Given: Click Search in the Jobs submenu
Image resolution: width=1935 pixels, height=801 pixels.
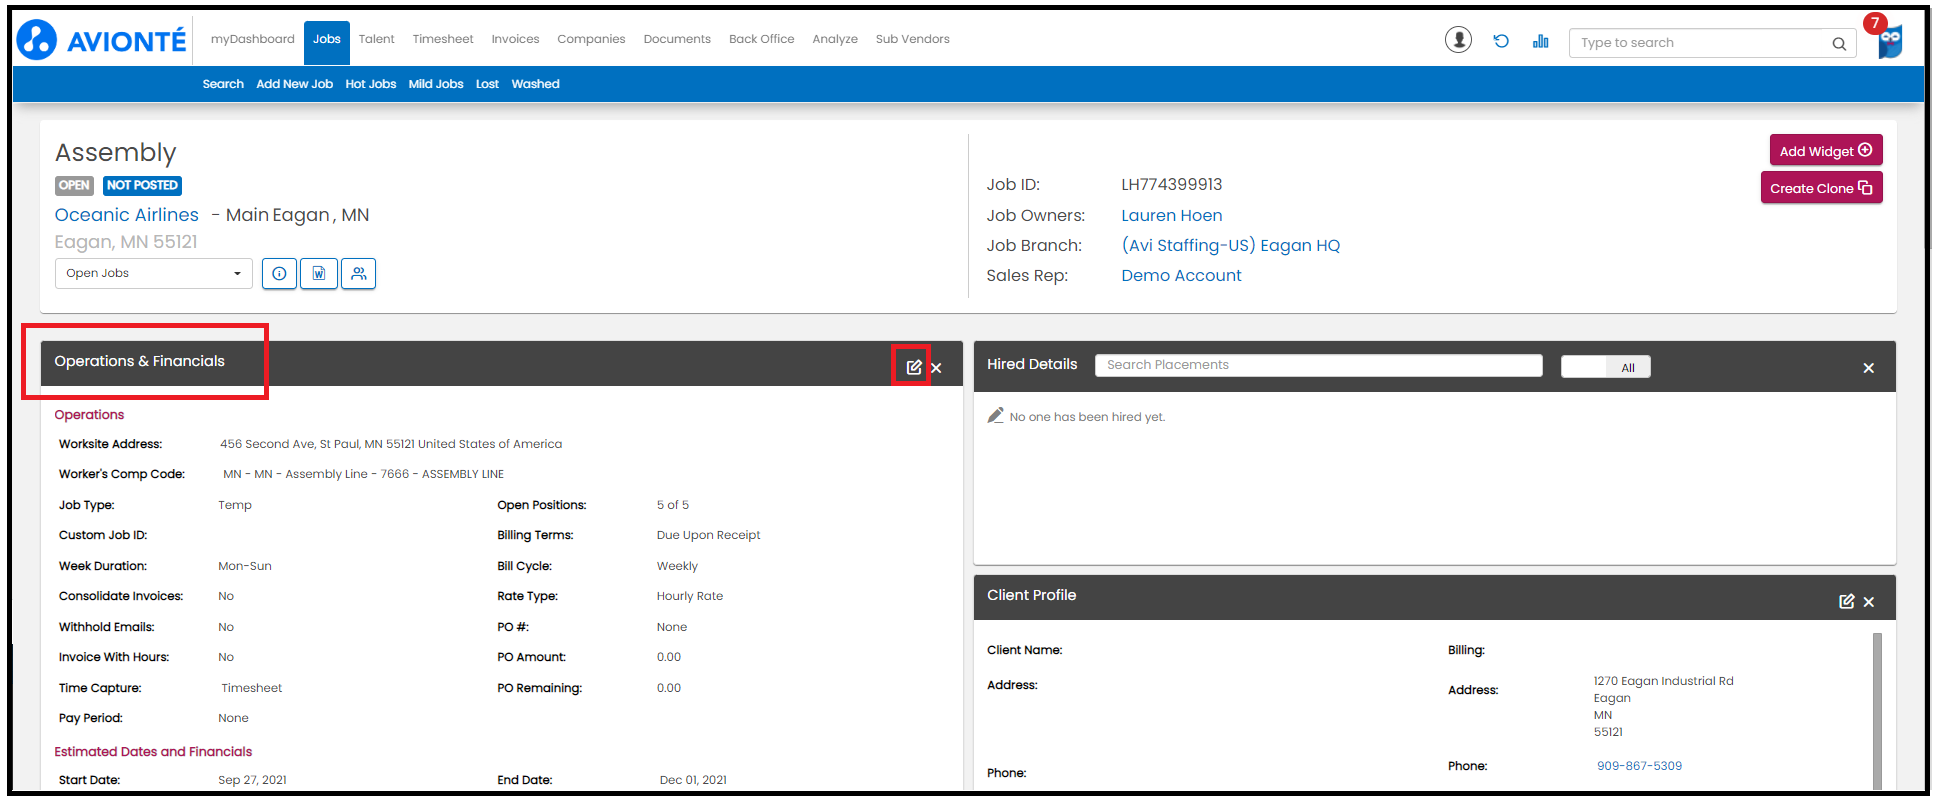Looking at the screenshot, I should [x=223, y=84].
